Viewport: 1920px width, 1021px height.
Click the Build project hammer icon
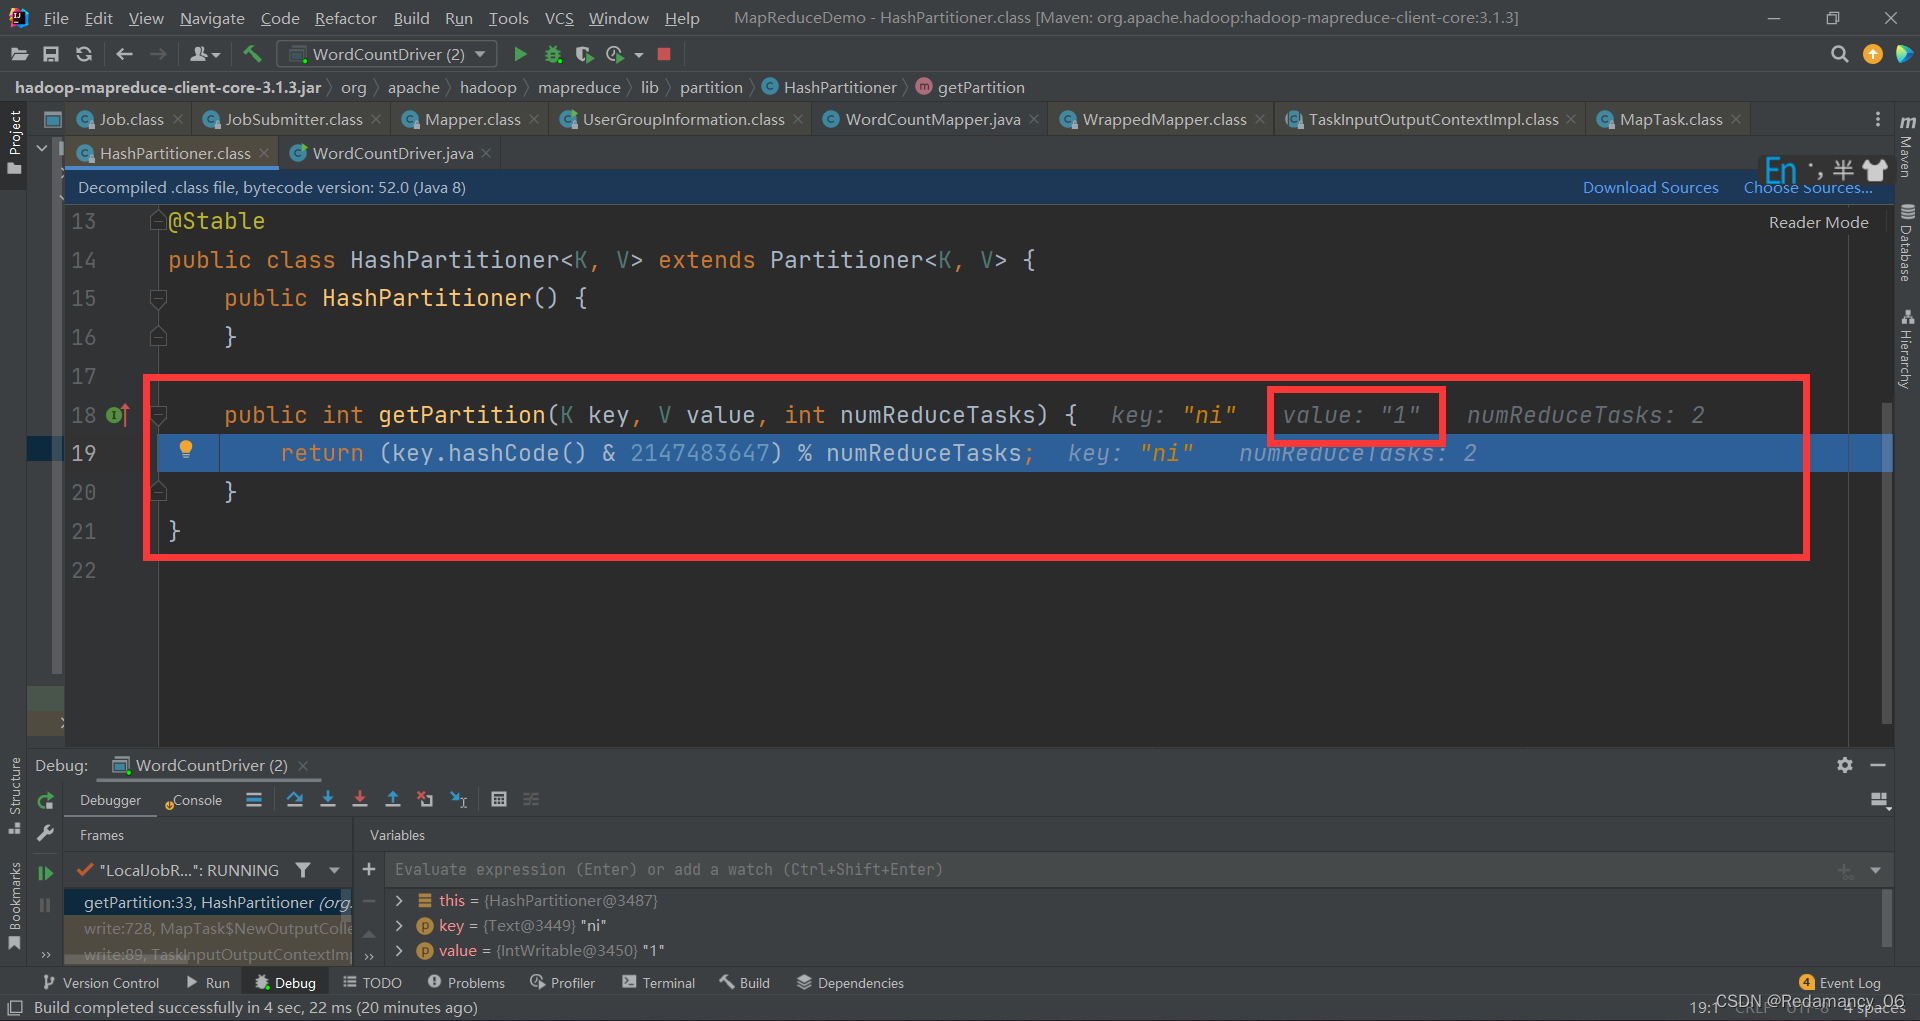252,54
